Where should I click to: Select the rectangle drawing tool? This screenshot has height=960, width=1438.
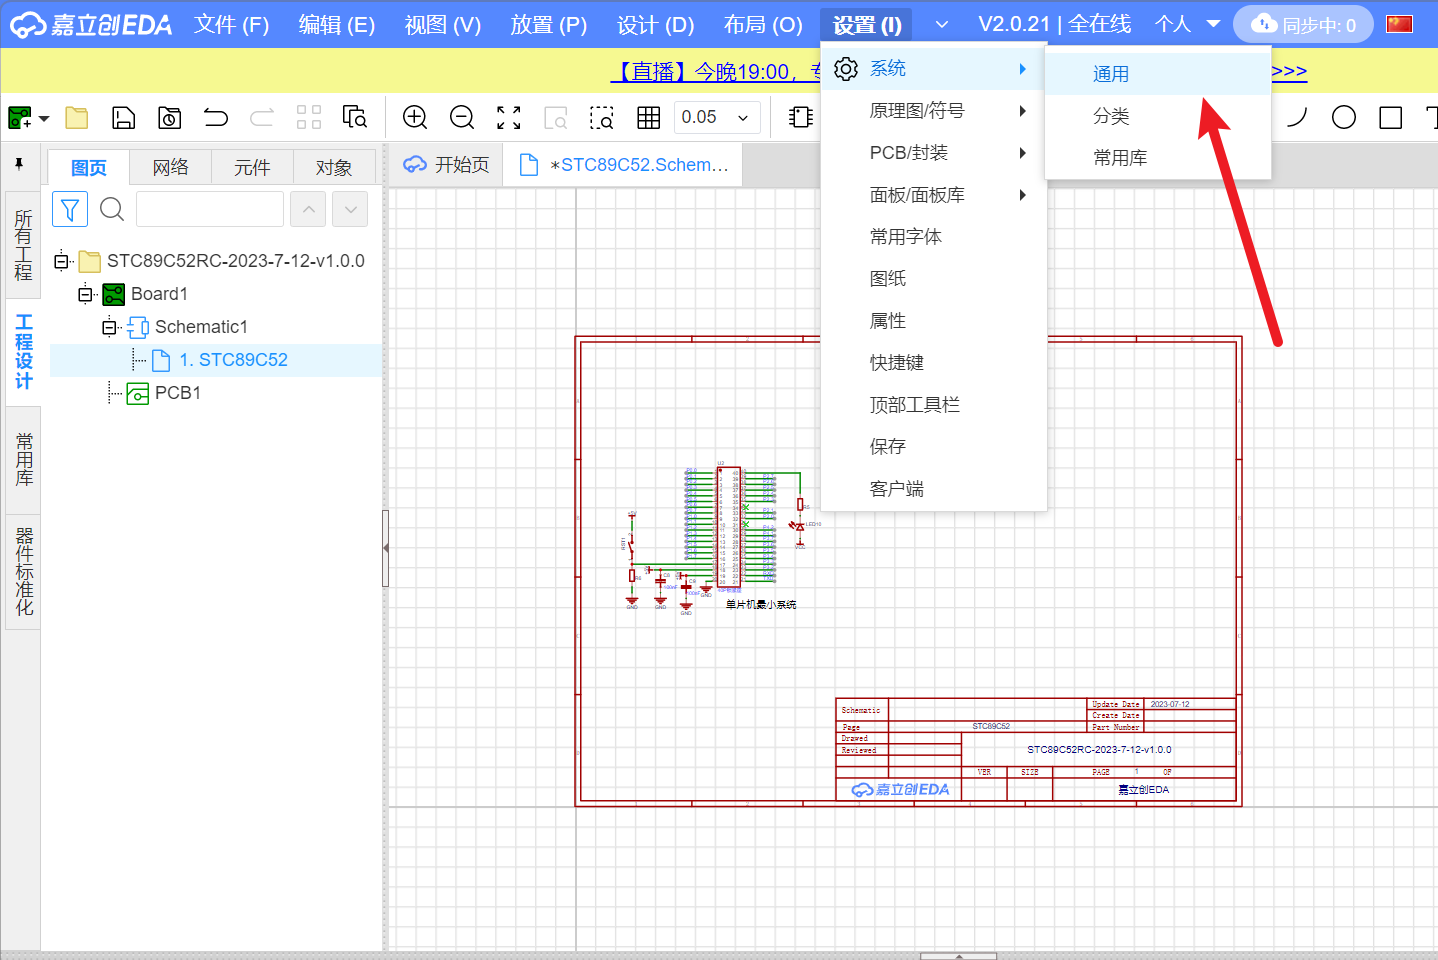[x=1391, y=118]
